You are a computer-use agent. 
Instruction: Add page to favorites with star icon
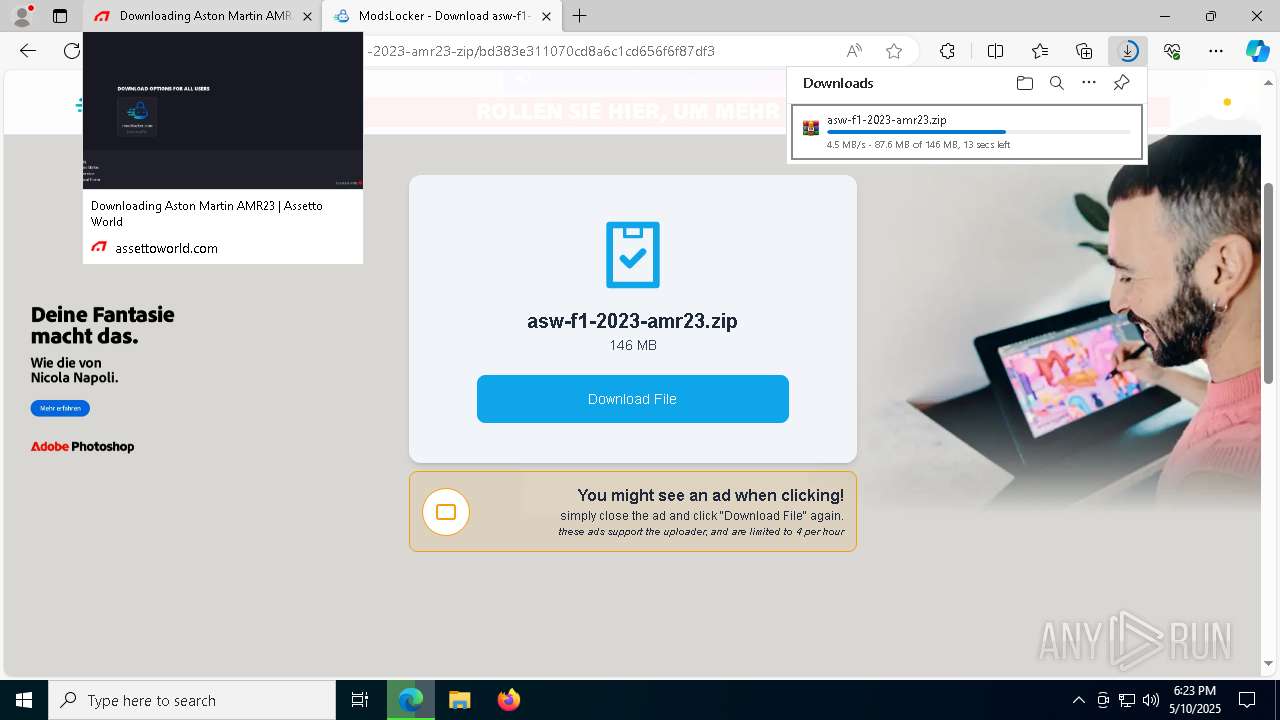click(x=894, y=51)
